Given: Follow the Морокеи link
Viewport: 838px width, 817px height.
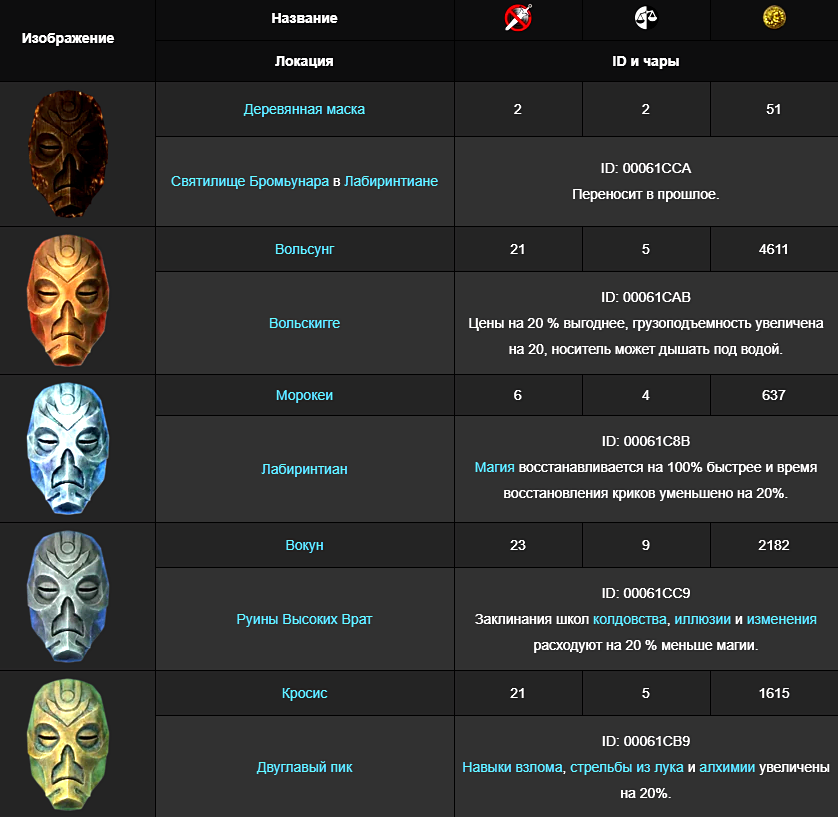Looking at the screenshot, I should (304, 395).
